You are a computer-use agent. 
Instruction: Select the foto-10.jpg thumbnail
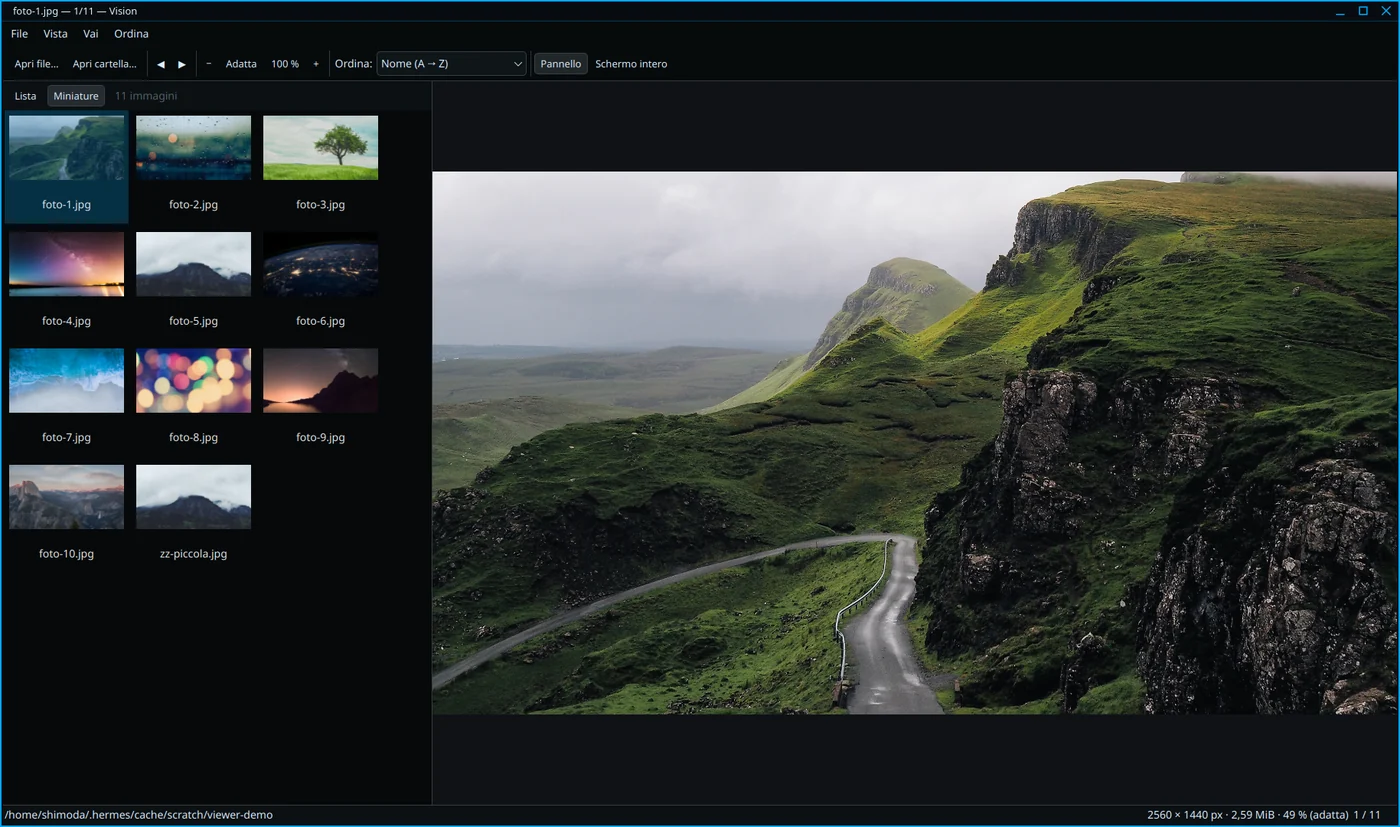(66, 515)
